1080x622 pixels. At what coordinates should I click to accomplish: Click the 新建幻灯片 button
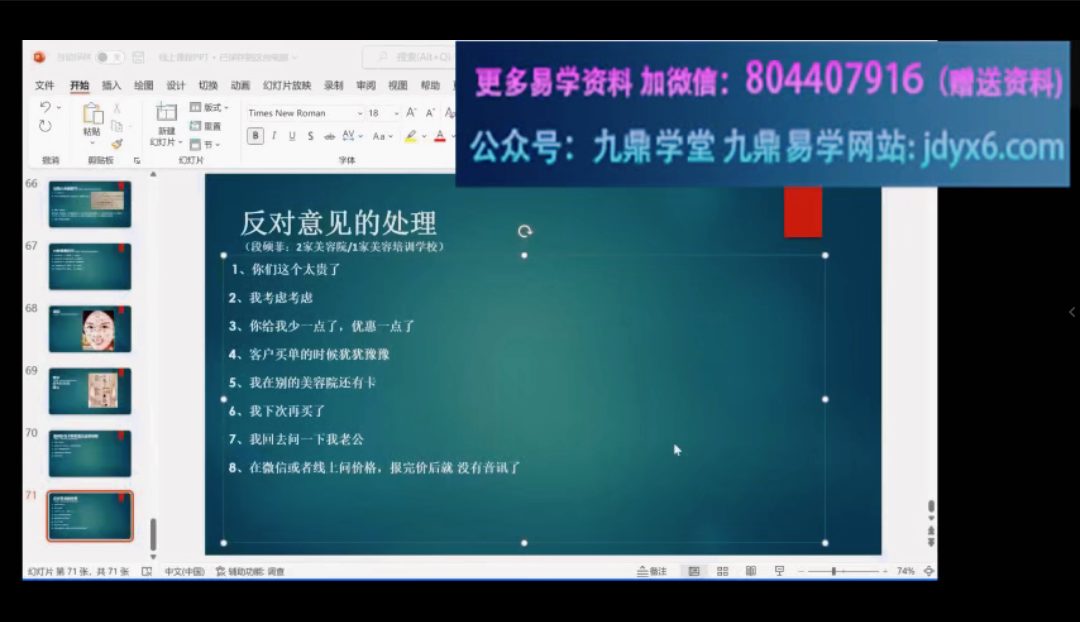[166, 125]
